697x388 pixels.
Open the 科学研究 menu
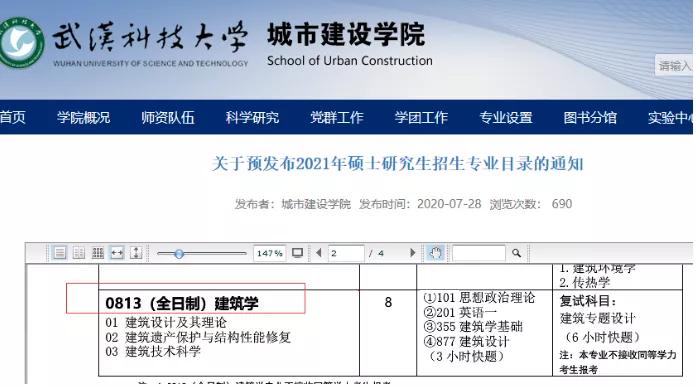[252, 117]
